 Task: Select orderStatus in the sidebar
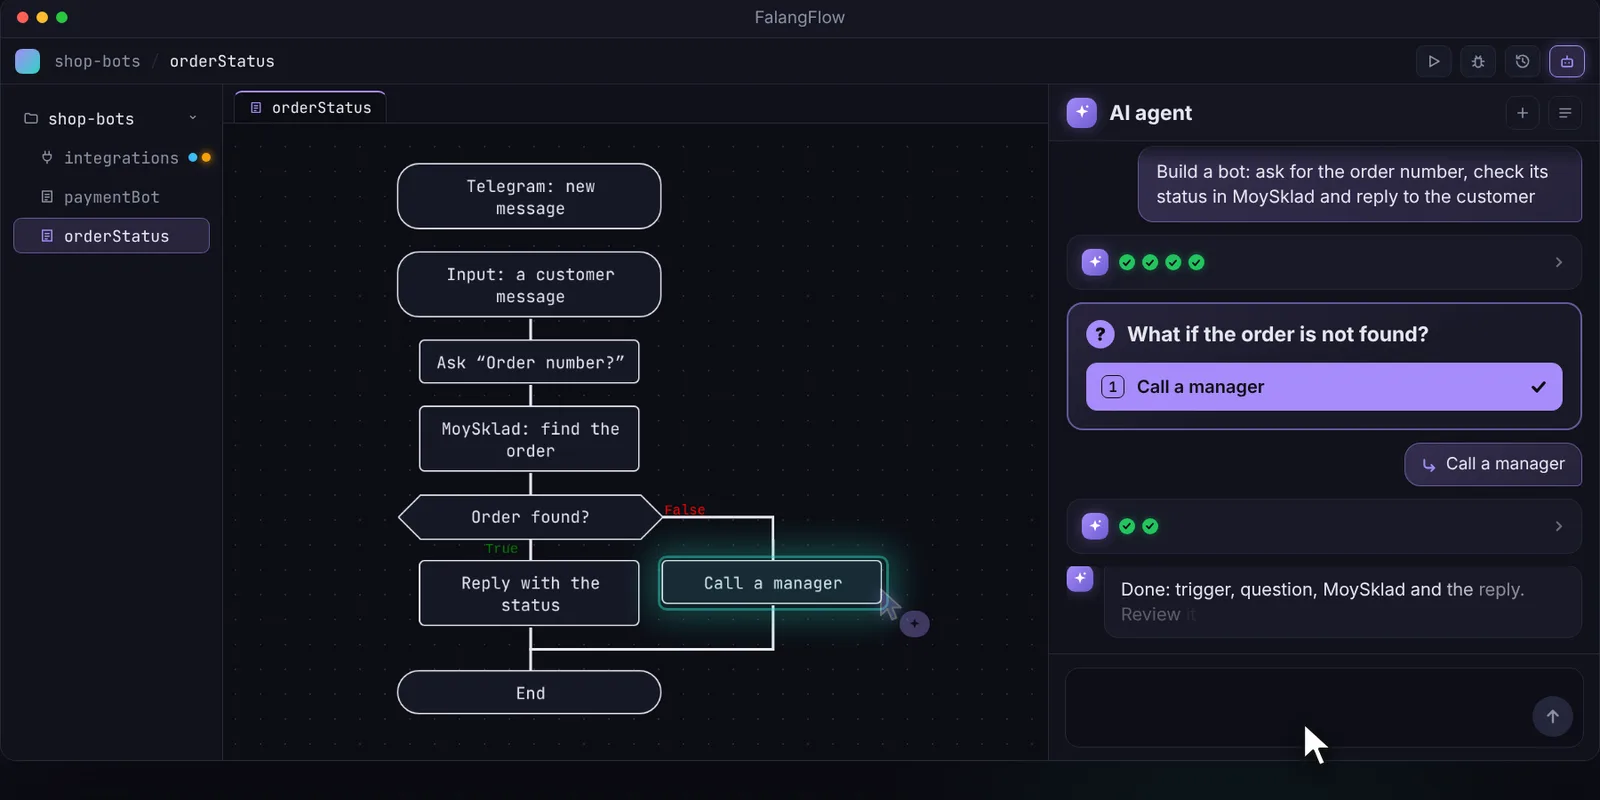[111, 236]
